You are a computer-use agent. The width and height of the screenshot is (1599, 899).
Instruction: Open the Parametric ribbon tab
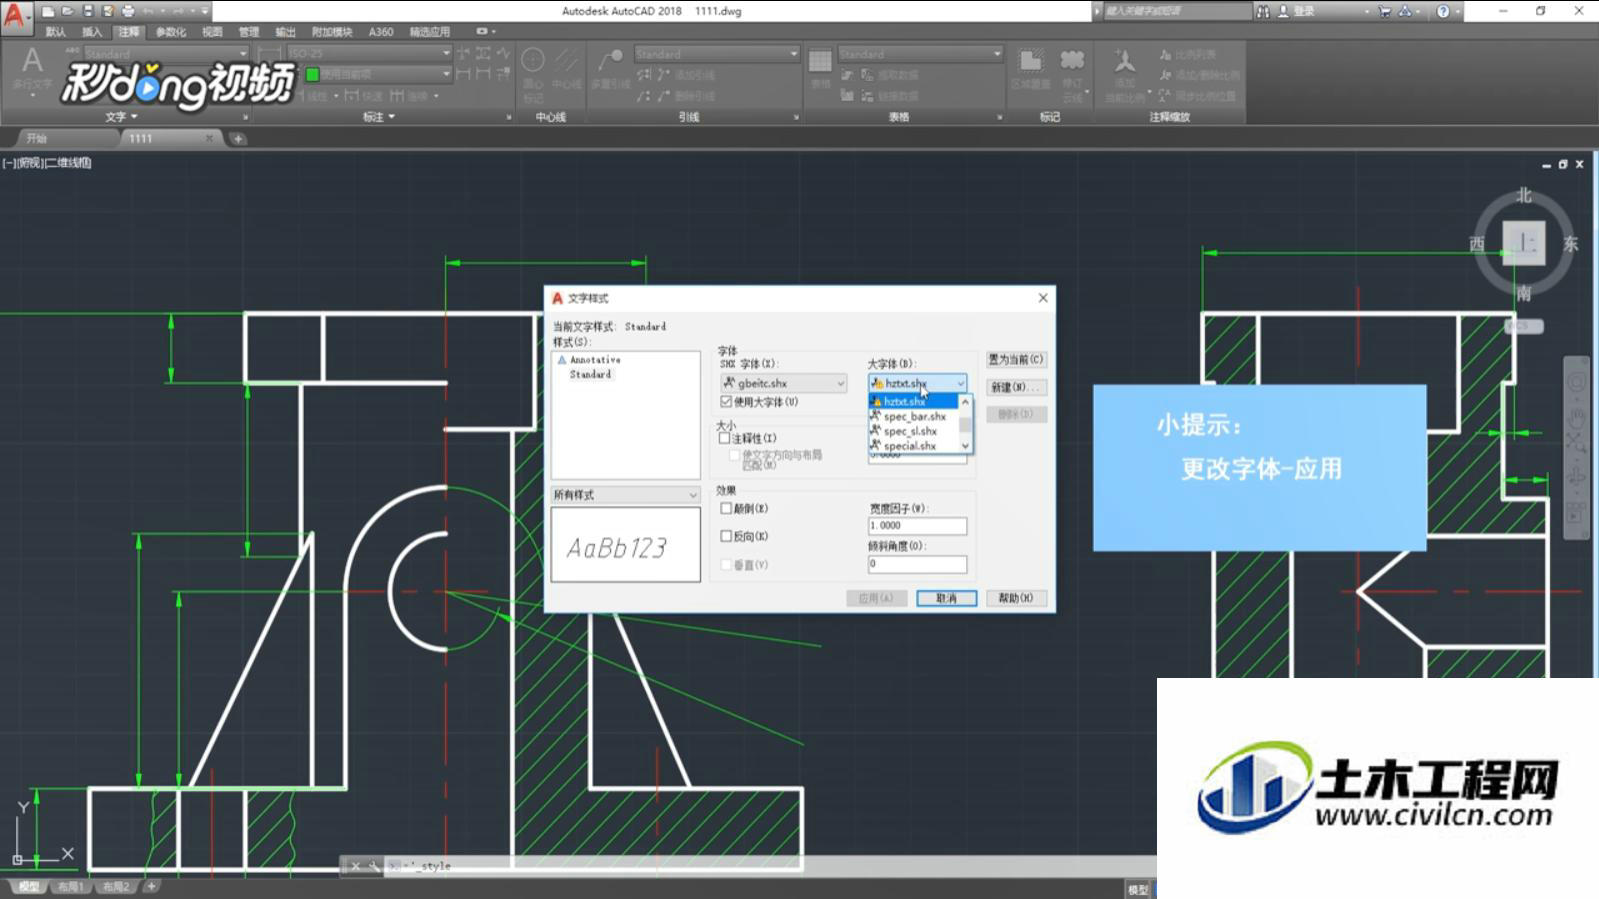click(x=171, y=32)
